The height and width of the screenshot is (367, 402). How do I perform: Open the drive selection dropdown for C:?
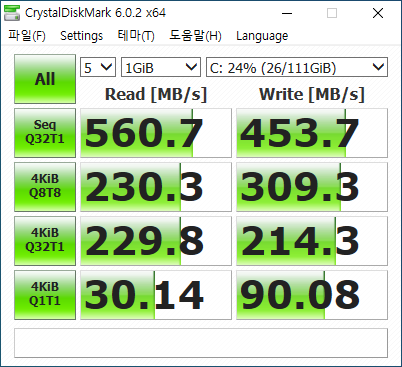pyautogui.click(x=297, y=67)
